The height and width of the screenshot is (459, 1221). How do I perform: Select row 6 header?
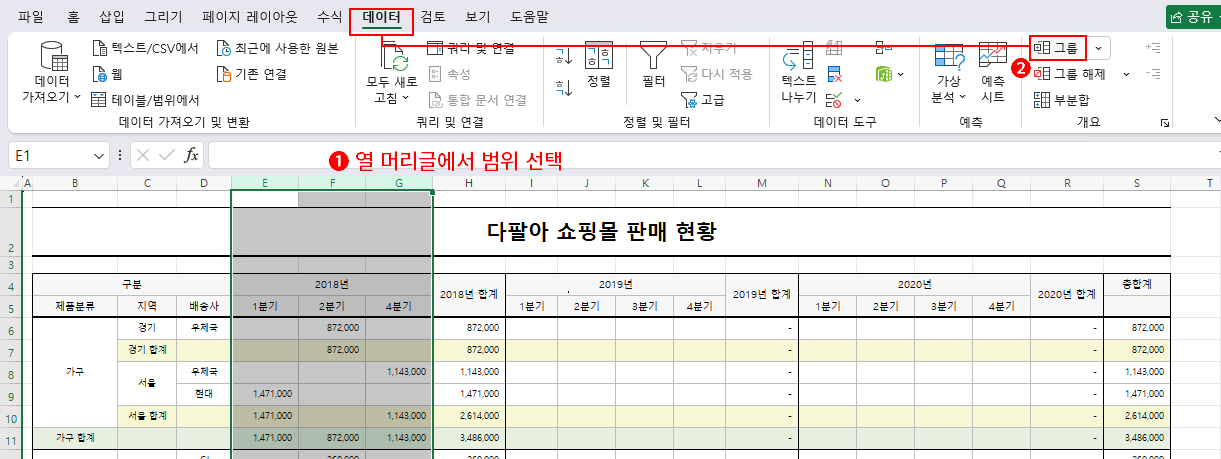click(11, 329)
